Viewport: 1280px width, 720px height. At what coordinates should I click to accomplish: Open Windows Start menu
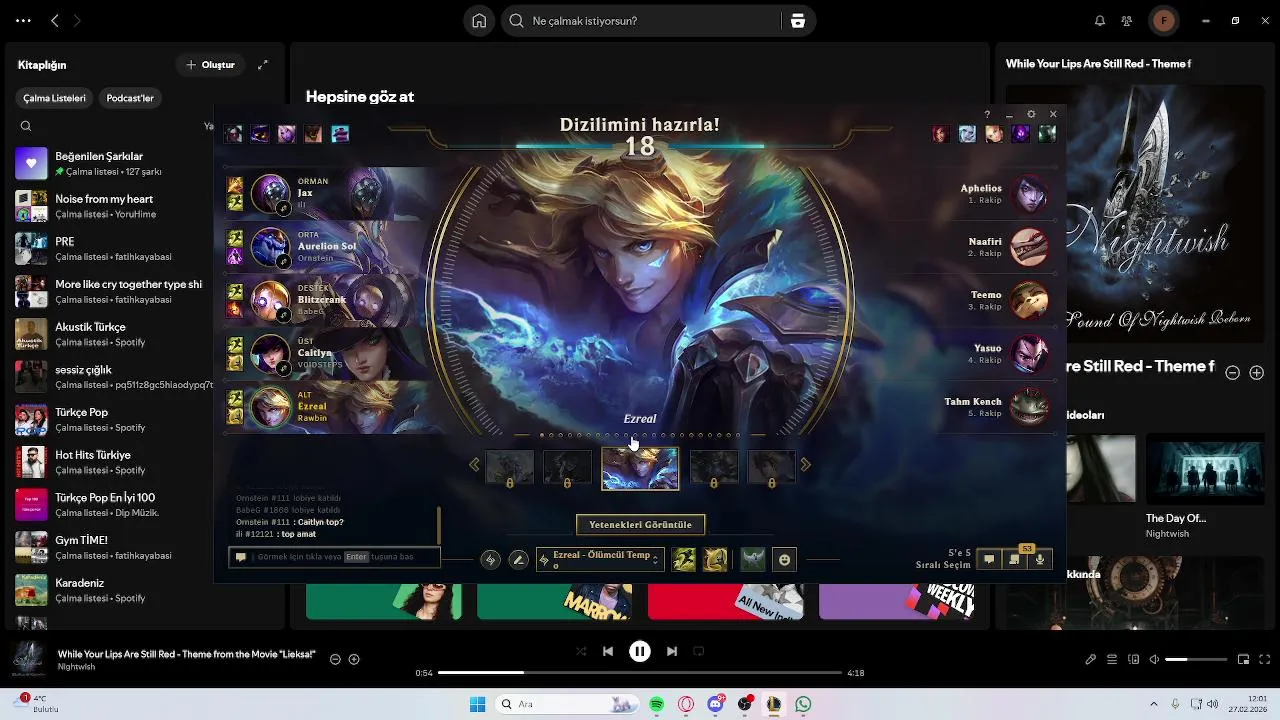point(477,704)
